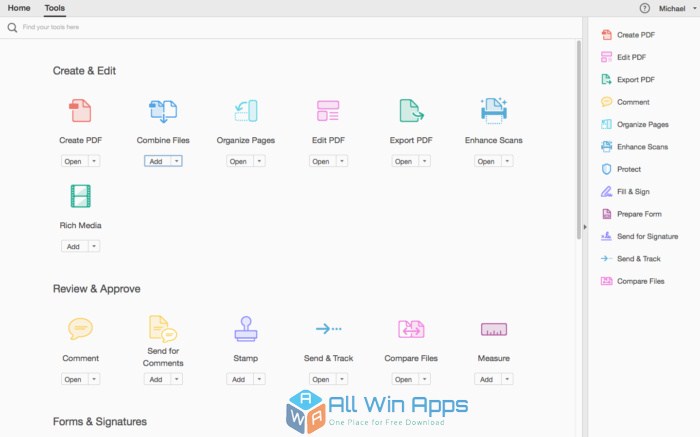Screen dimensions: 700x437
Task: Expand the dropdown arrow beside Create PDF Open
Action: [x=94, y=161]
